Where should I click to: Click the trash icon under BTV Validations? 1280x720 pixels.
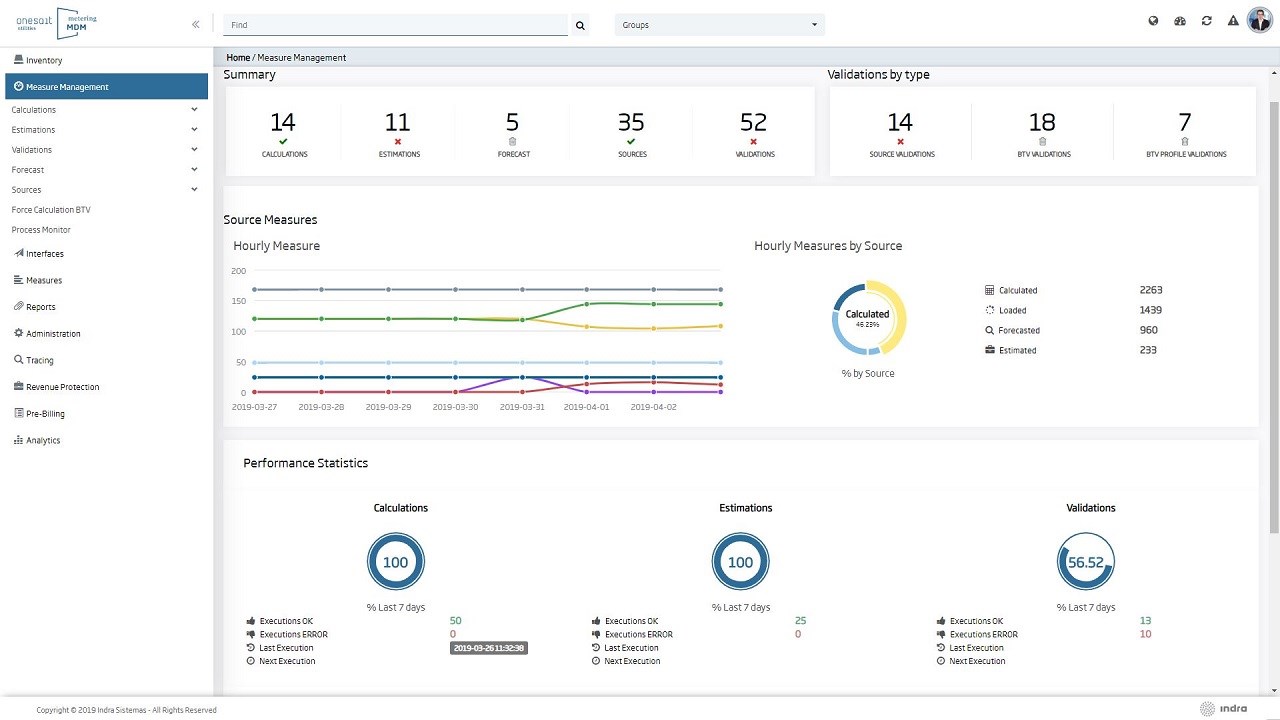pos(1043,142)
